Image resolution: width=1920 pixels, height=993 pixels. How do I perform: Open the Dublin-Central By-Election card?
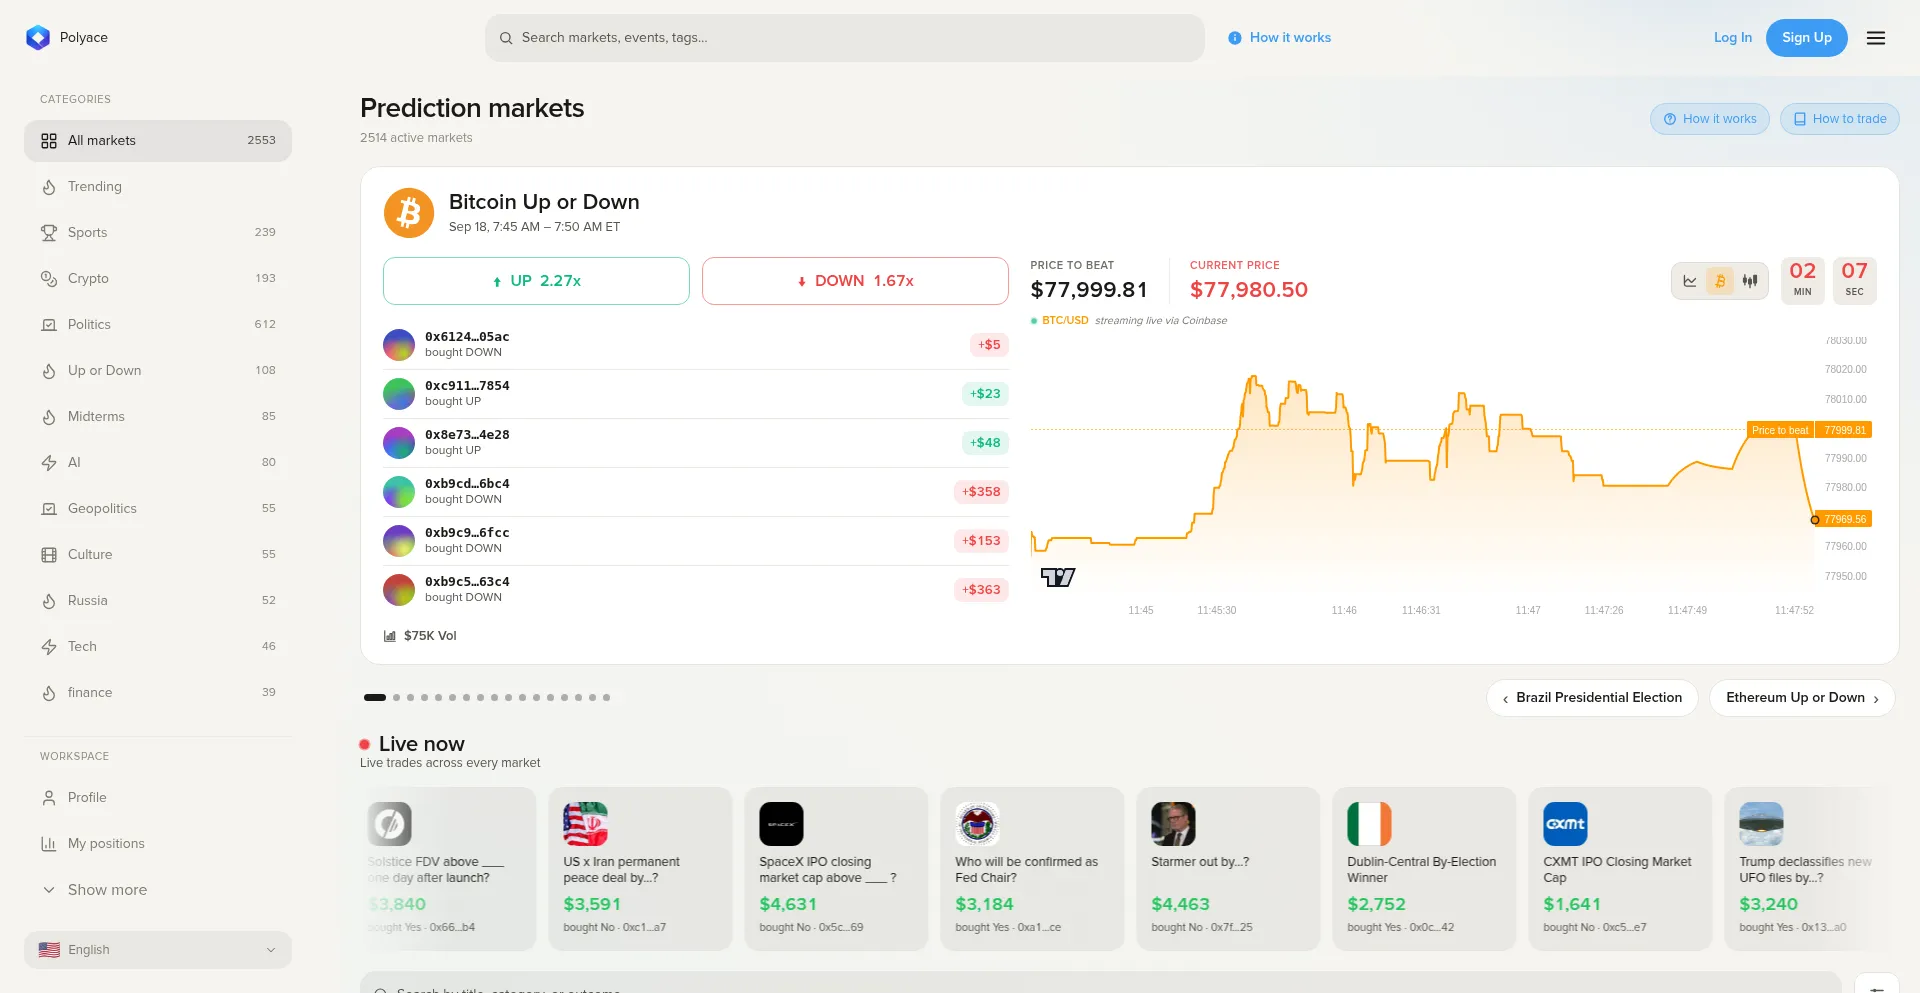1424,868
